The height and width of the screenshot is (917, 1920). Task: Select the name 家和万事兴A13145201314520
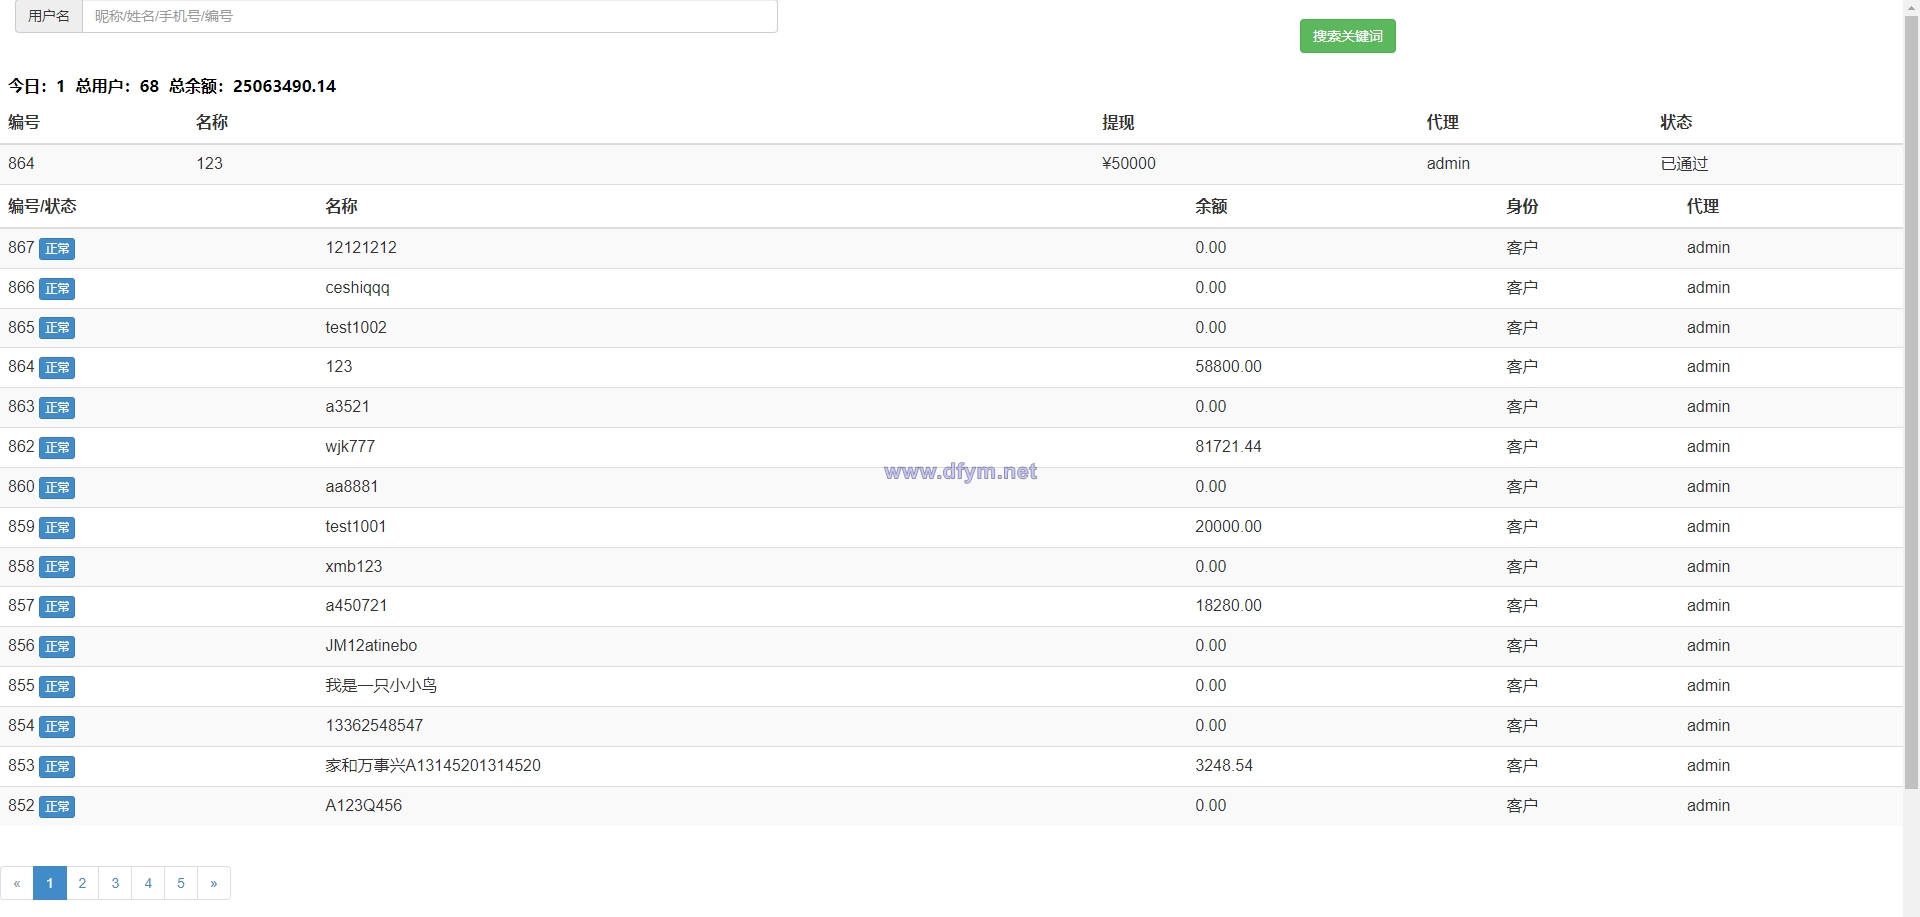click(x=433, y=765)
